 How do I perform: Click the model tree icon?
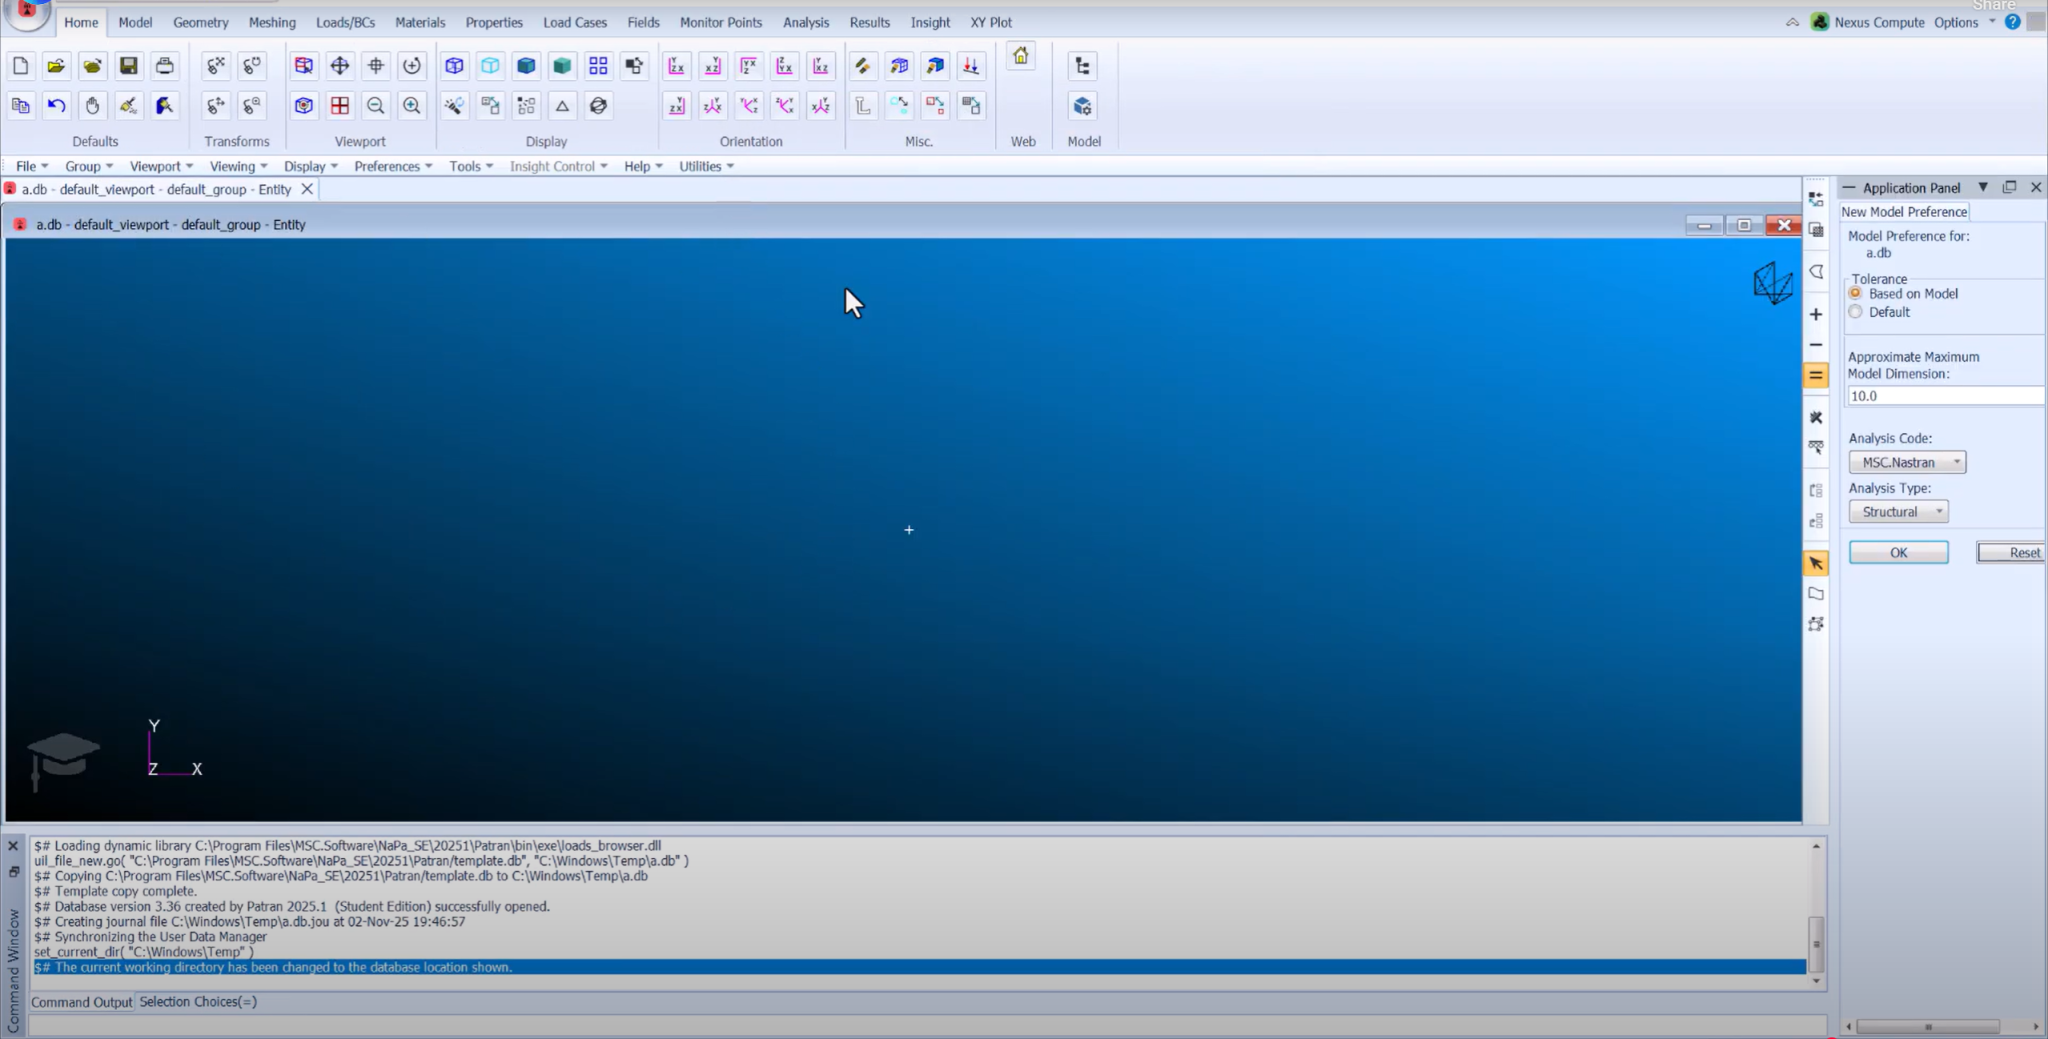[x=1082, y=66]
